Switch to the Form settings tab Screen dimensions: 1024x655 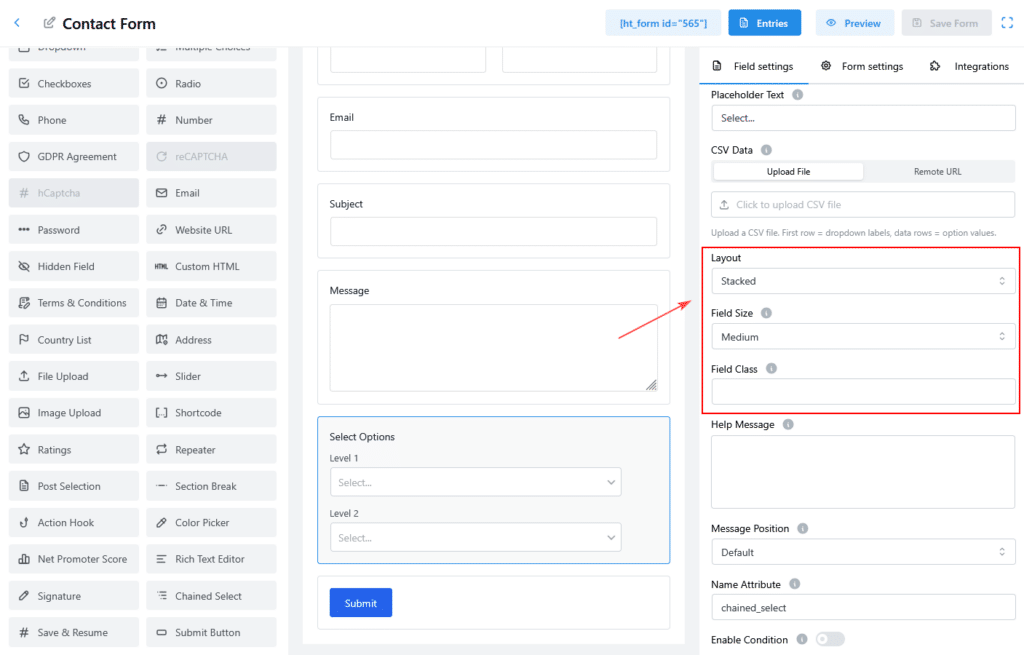[861, 67]
